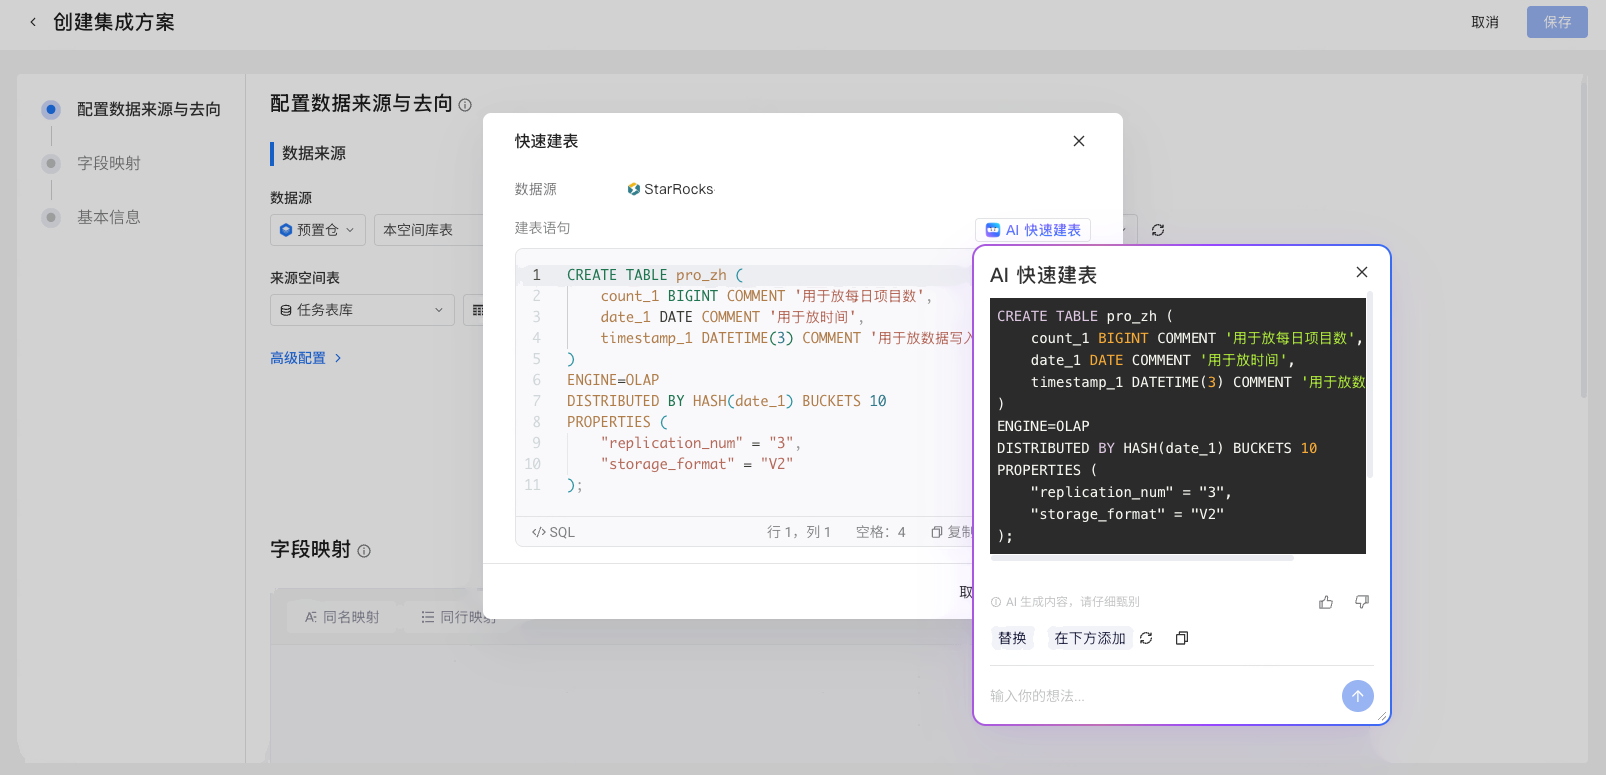Click the AI 生成内容 notice info icon
Viewport: 1606px width, 775px height.
996,602
